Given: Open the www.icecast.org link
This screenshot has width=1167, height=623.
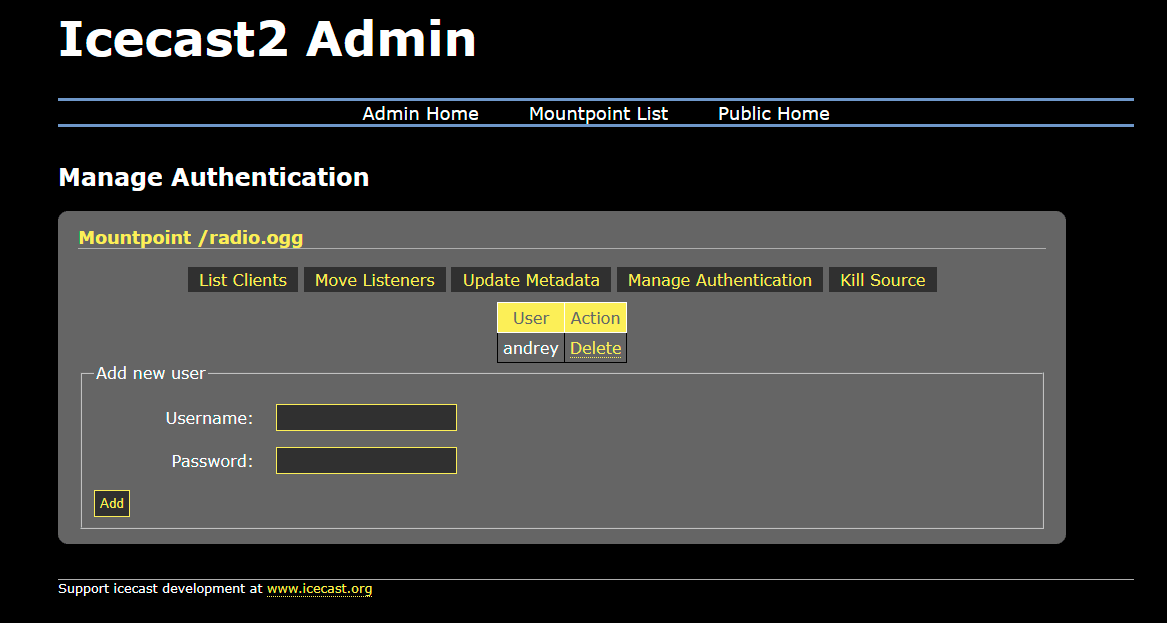Looking at the screenshot, I should (x=319, y=589).
